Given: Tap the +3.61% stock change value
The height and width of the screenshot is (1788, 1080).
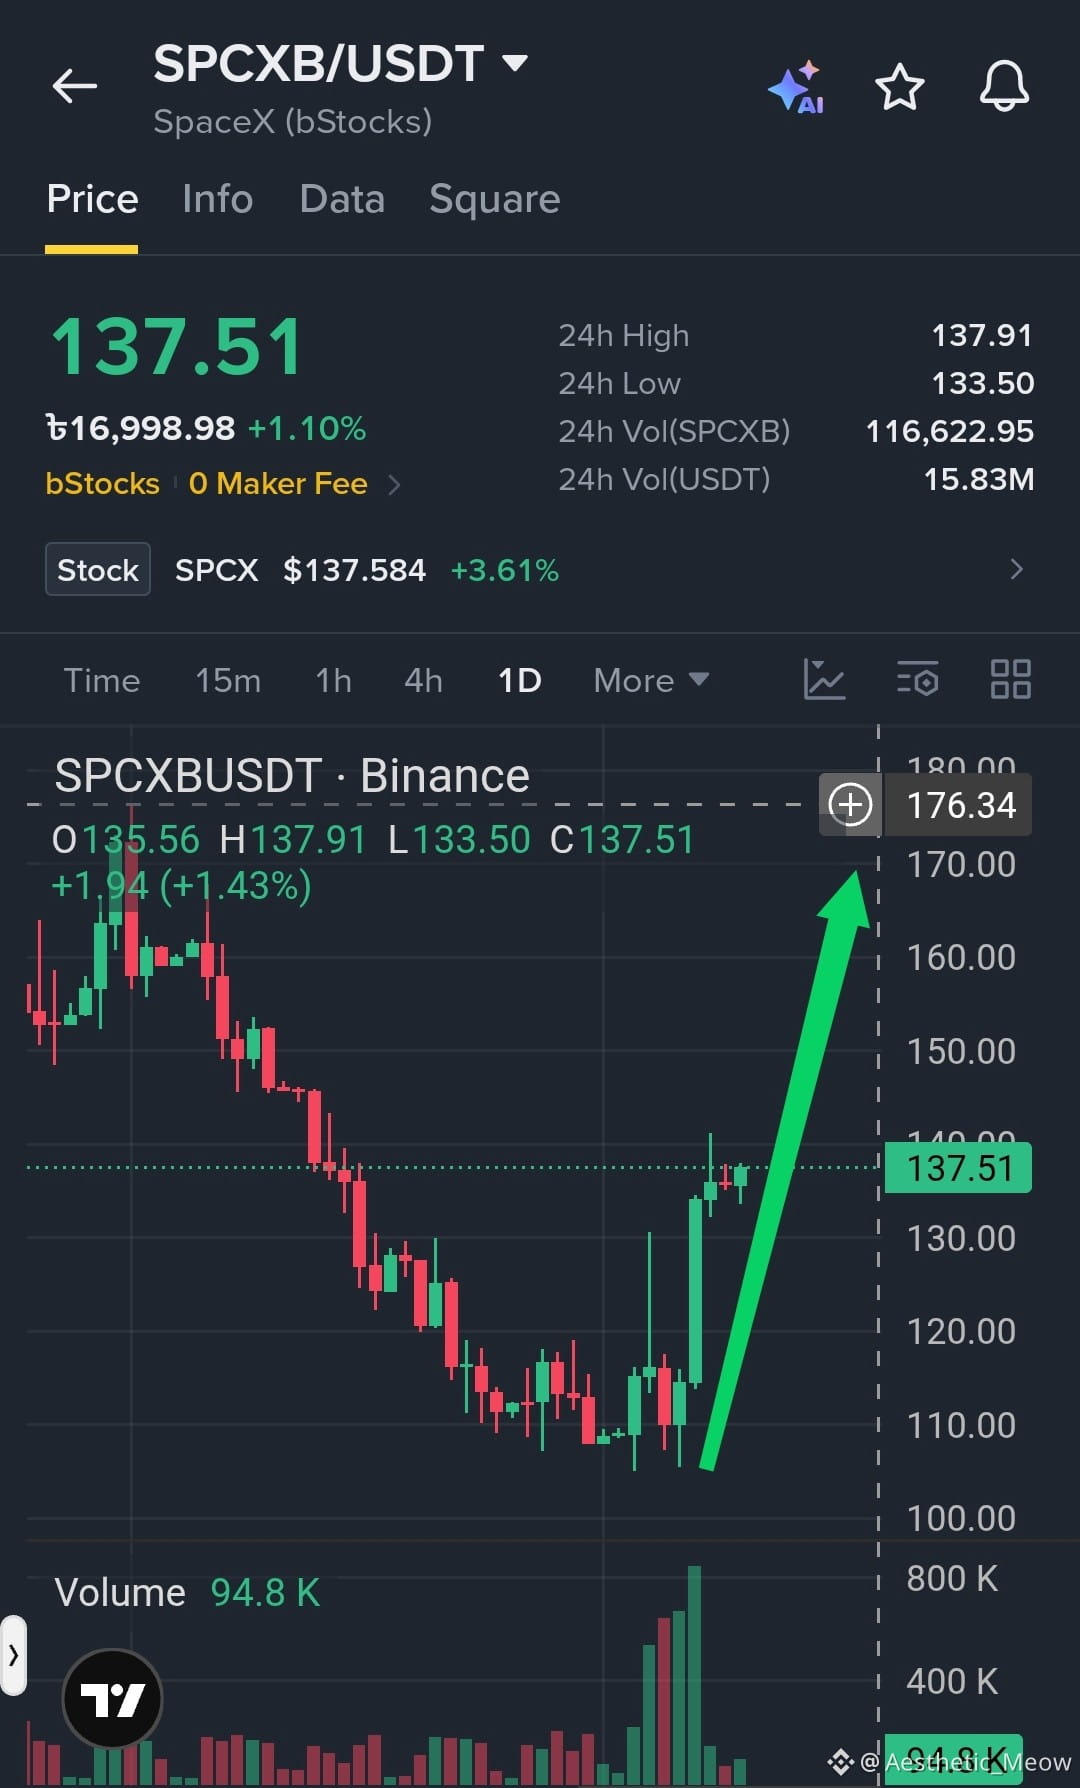Looking at the screenshot, I should pos(504,570).
